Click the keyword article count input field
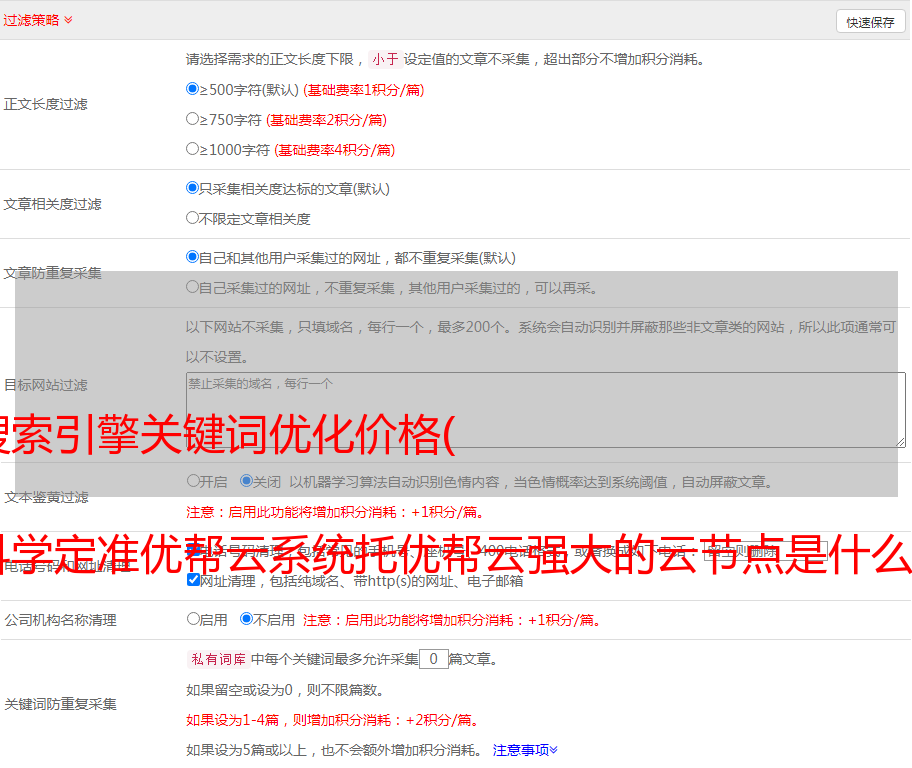 coord(433,659)
